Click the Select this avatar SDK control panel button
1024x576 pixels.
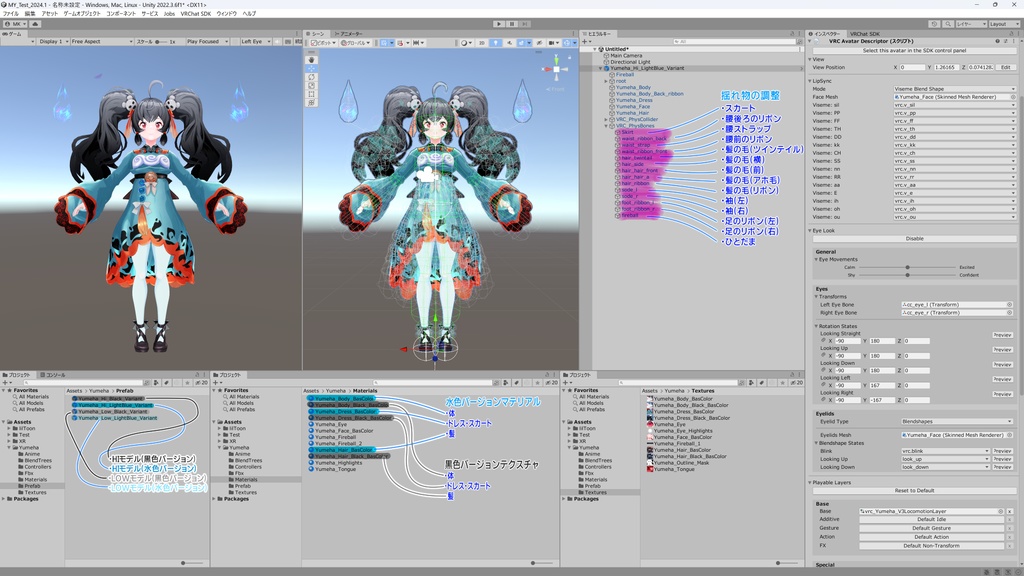915,50
